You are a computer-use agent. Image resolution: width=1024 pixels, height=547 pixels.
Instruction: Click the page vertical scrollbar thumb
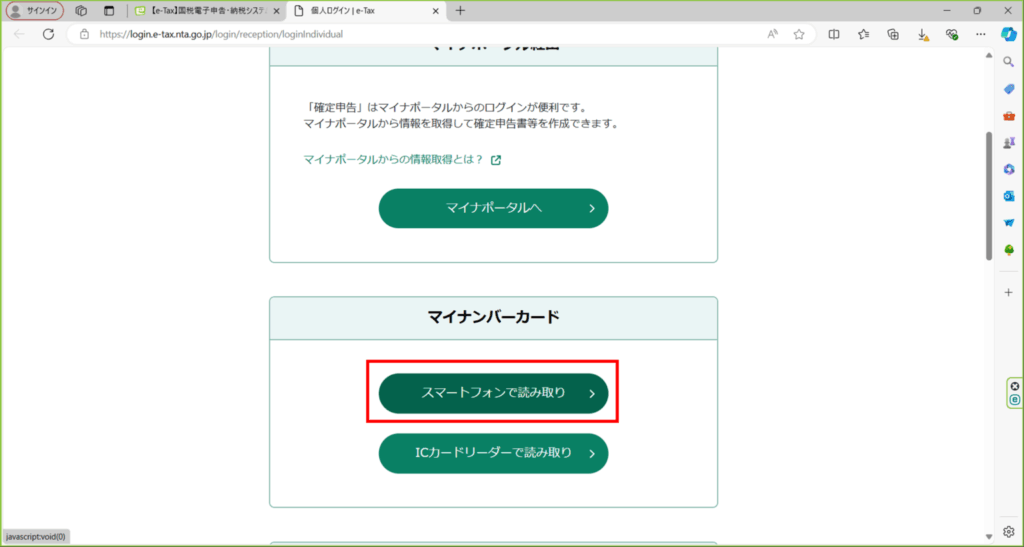pyautogui.click(x=989, y=196)
